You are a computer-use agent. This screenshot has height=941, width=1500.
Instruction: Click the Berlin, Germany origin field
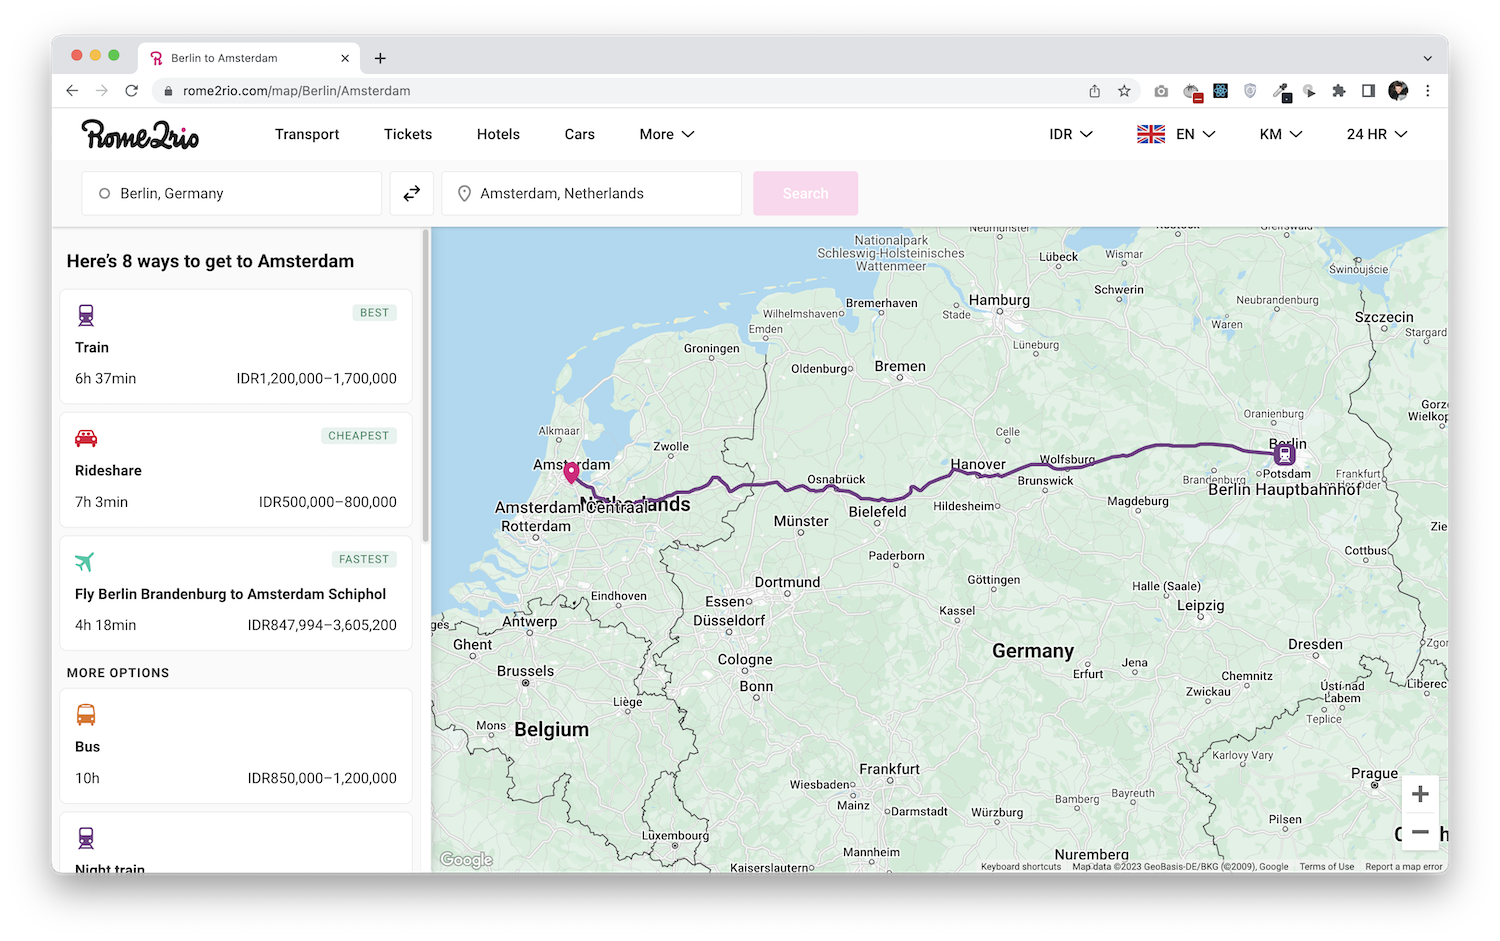232,194
